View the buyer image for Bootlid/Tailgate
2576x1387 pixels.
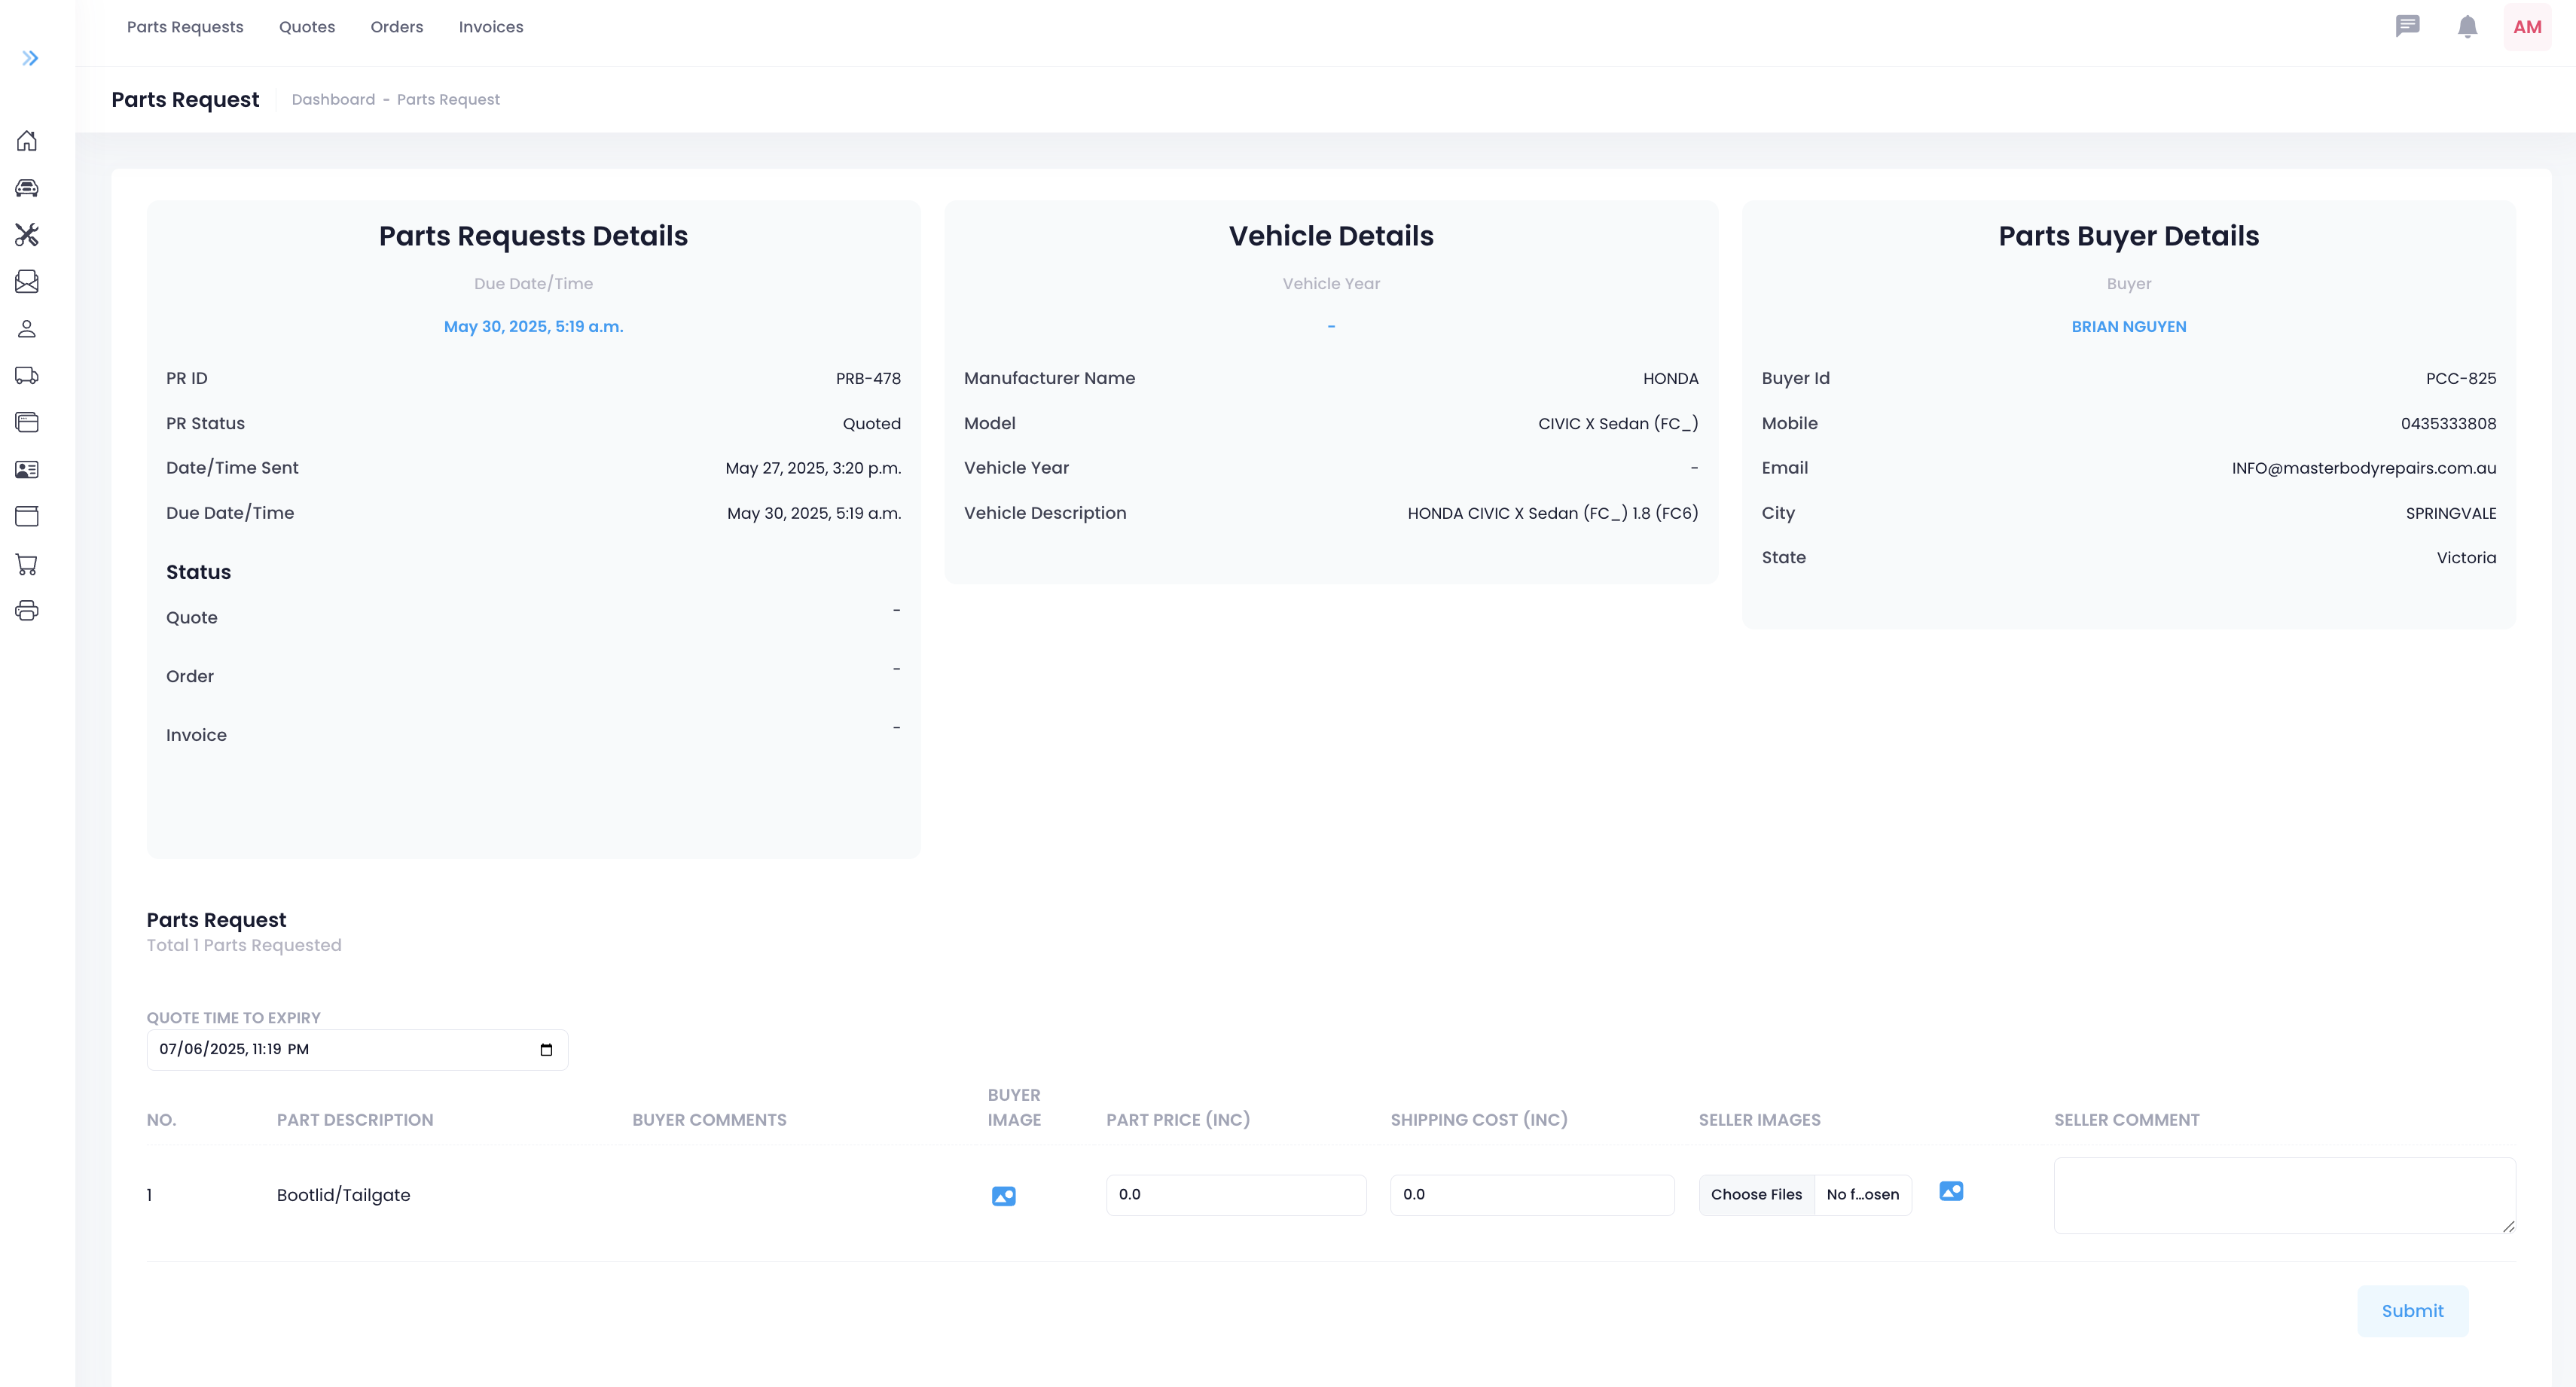click(x=1003, y=1196)
